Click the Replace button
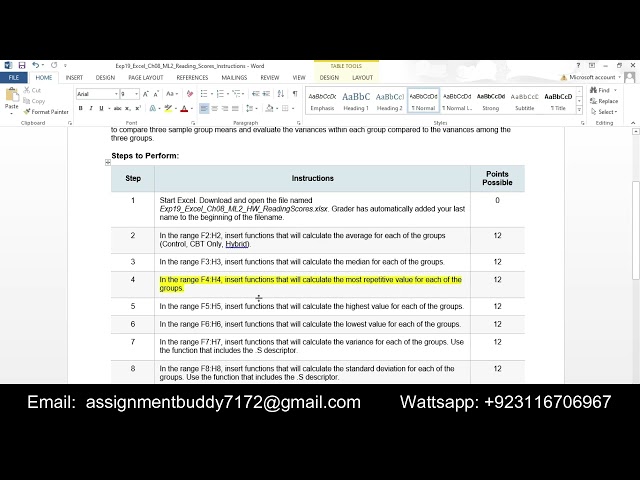The height and width of the screenshot is (480, 640). click(604, 101)
